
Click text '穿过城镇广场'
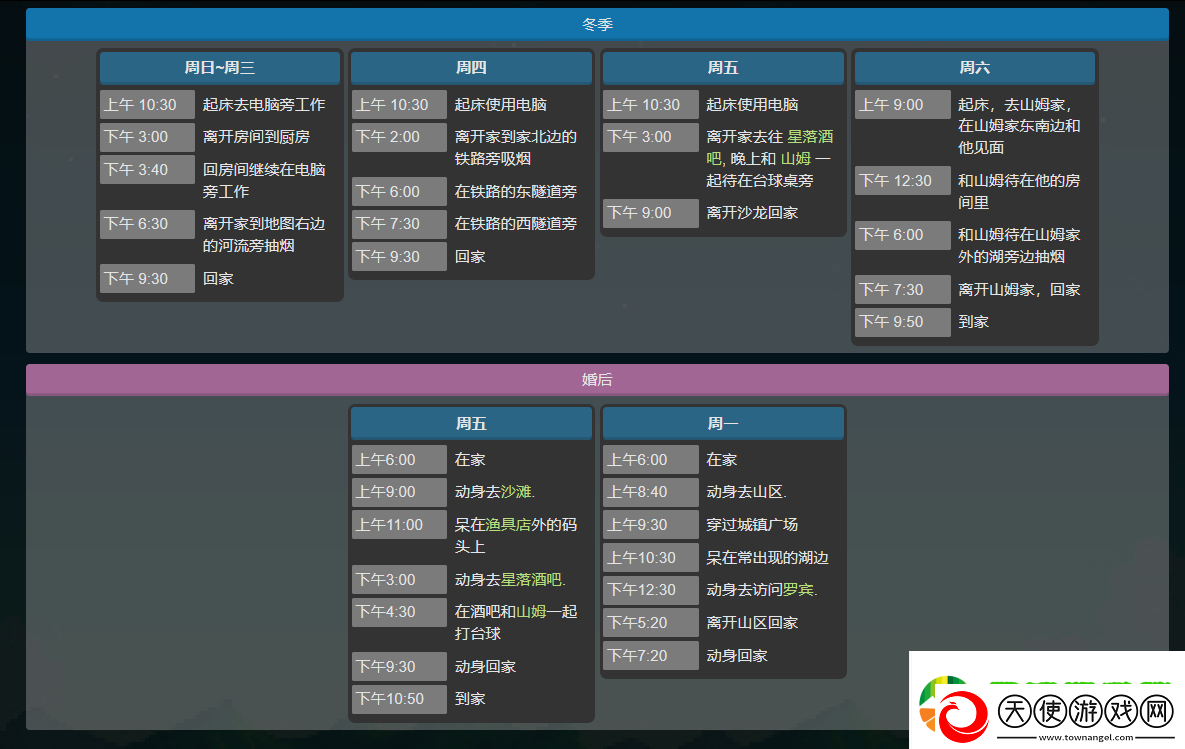pos(752,525)
